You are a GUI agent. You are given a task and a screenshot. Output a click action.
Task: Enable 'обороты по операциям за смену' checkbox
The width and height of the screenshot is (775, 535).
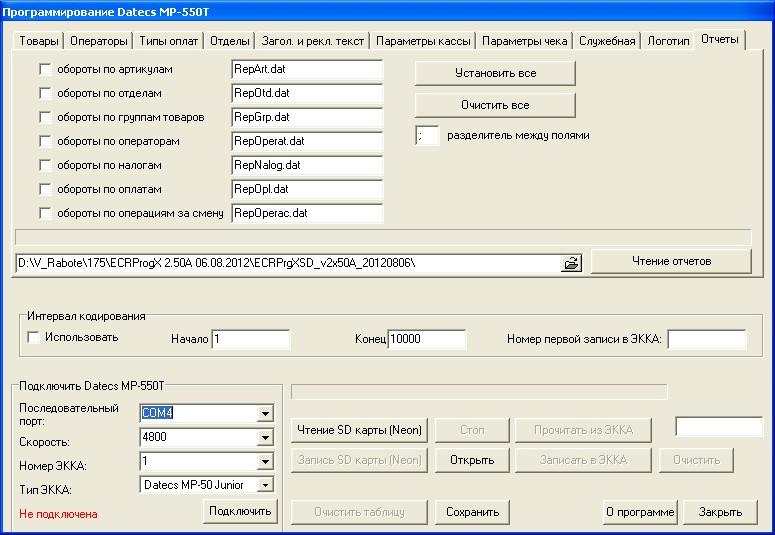pyautogui.click(x=45, y=213)
